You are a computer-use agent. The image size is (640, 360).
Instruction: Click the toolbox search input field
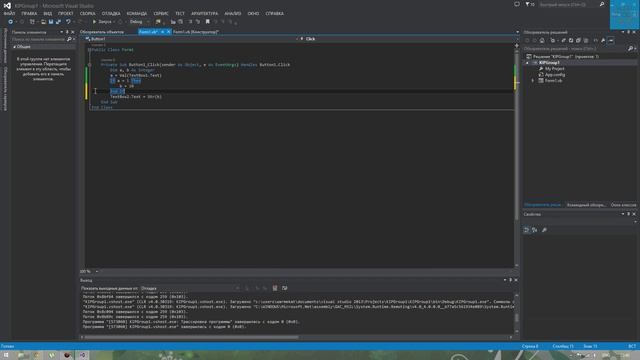[x=38, y=39]
